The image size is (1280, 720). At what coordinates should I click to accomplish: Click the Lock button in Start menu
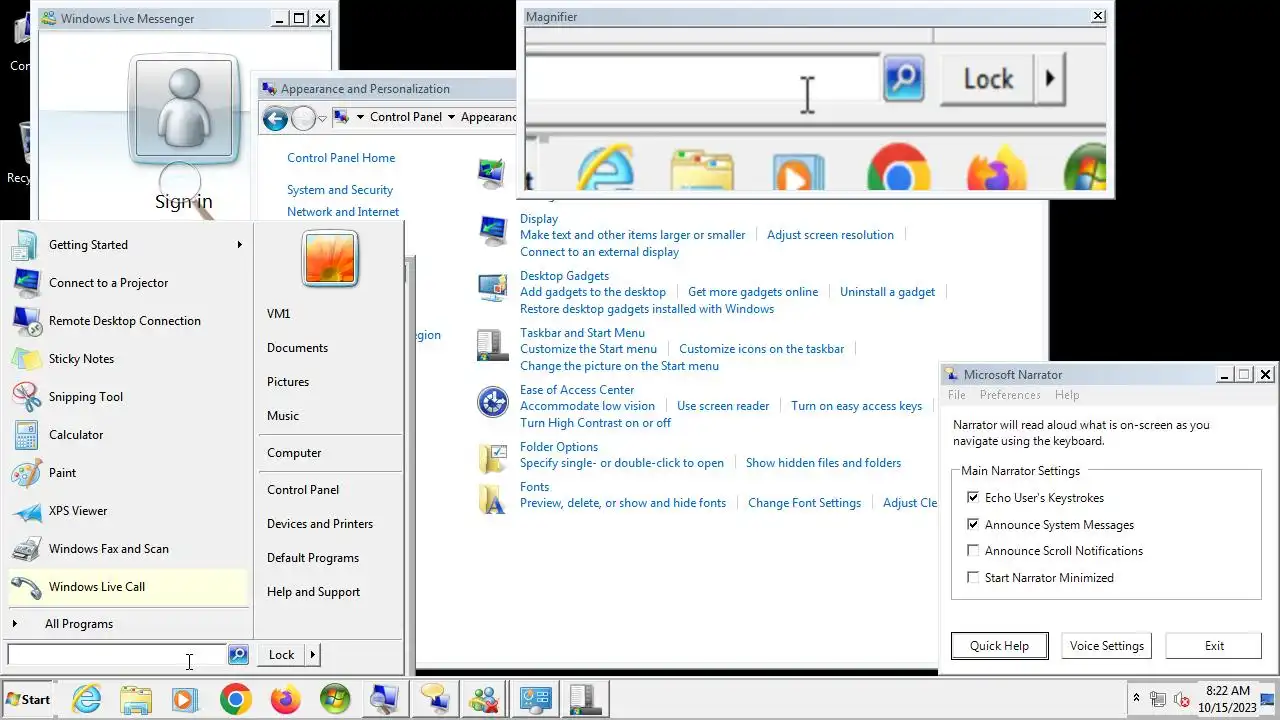282,655
